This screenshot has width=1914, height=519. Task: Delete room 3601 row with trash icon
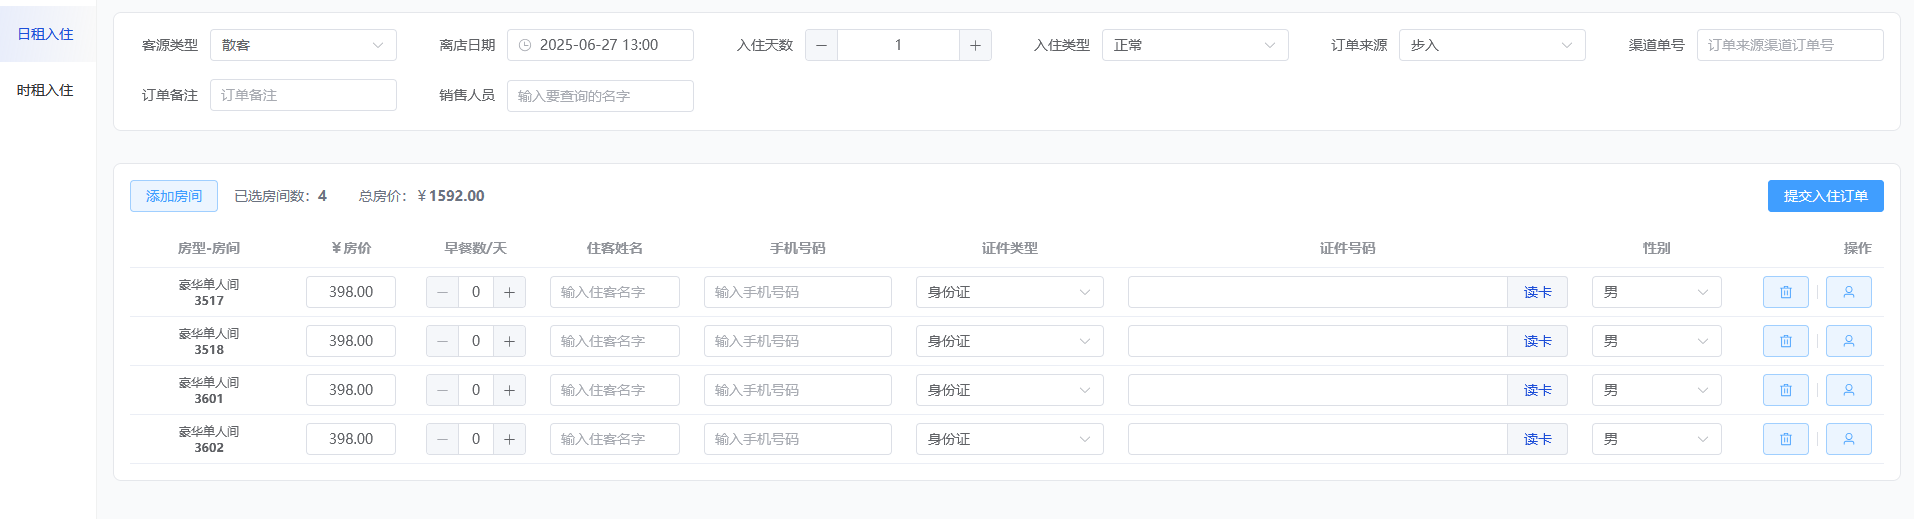[1785, 390]
